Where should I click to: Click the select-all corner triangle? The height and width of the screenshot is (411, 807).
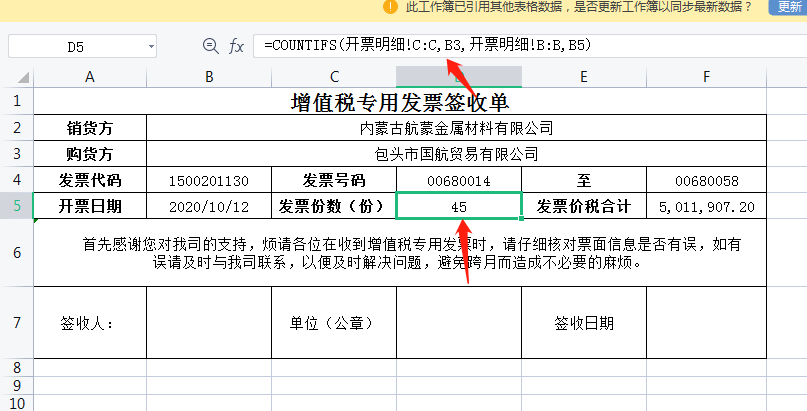pos(24,77)
